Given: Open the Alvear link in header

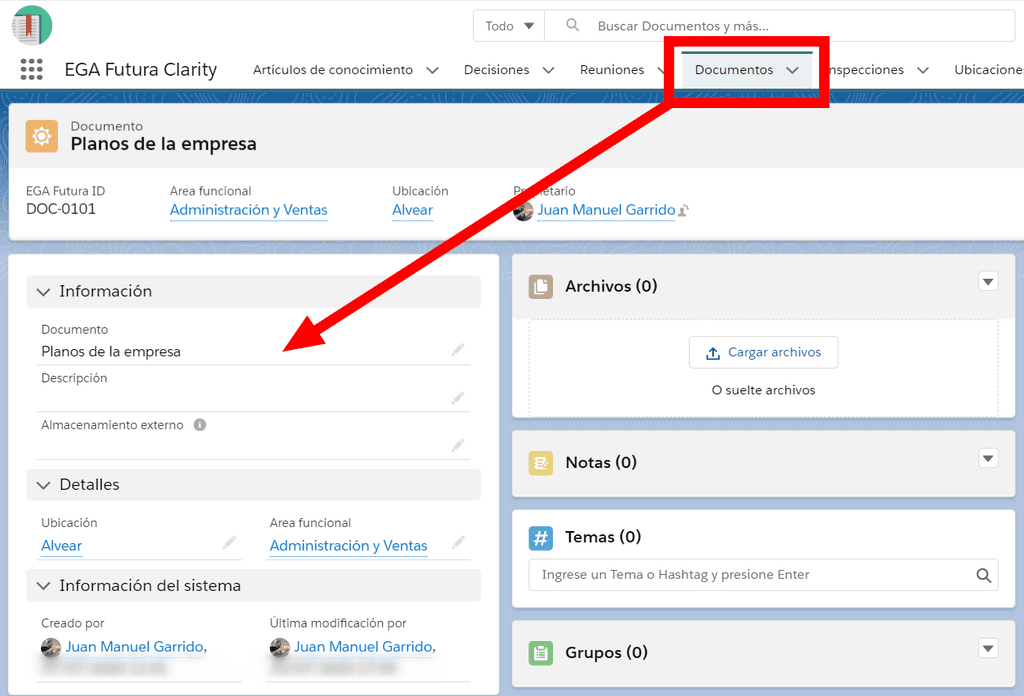Looking at the screenshot, I should click(412, 210).
